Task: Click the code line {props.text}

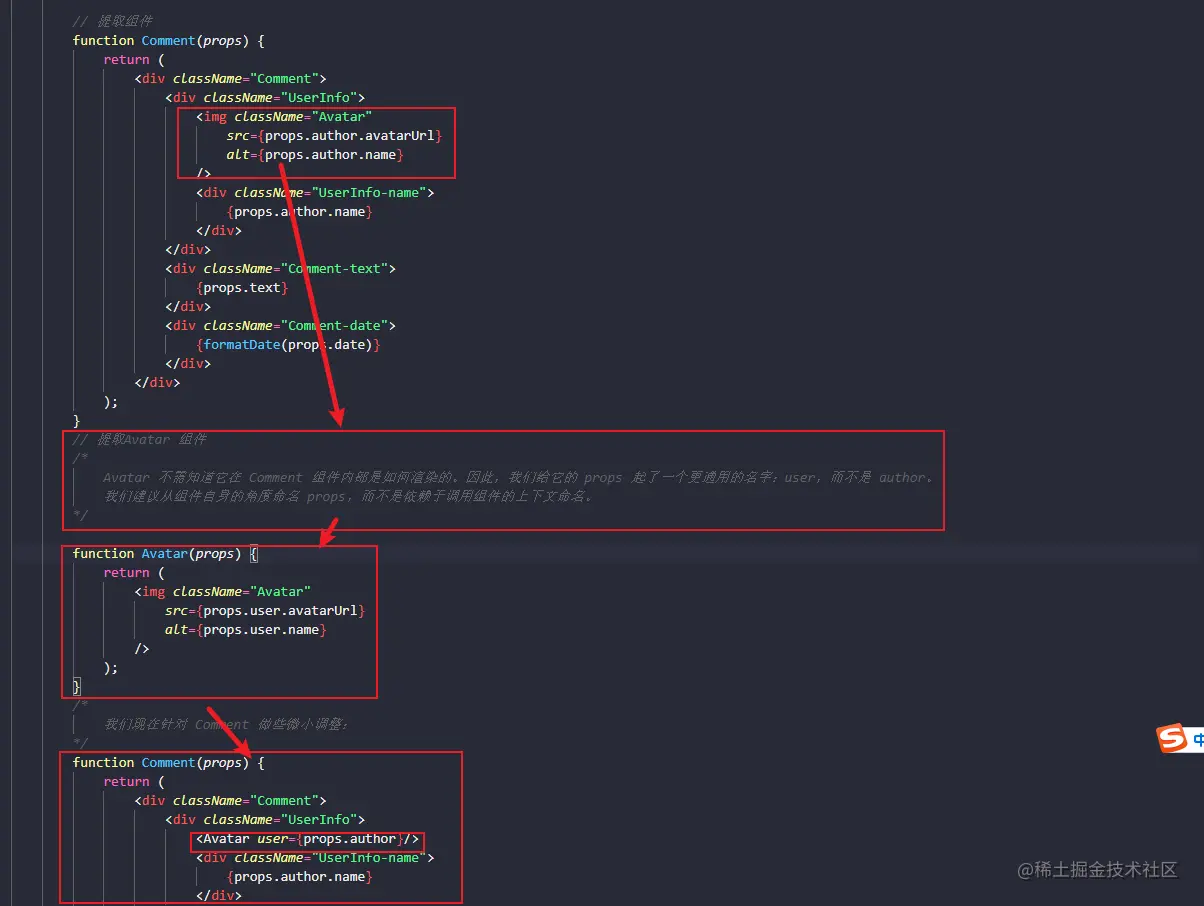Action: (x=242, y=287)
